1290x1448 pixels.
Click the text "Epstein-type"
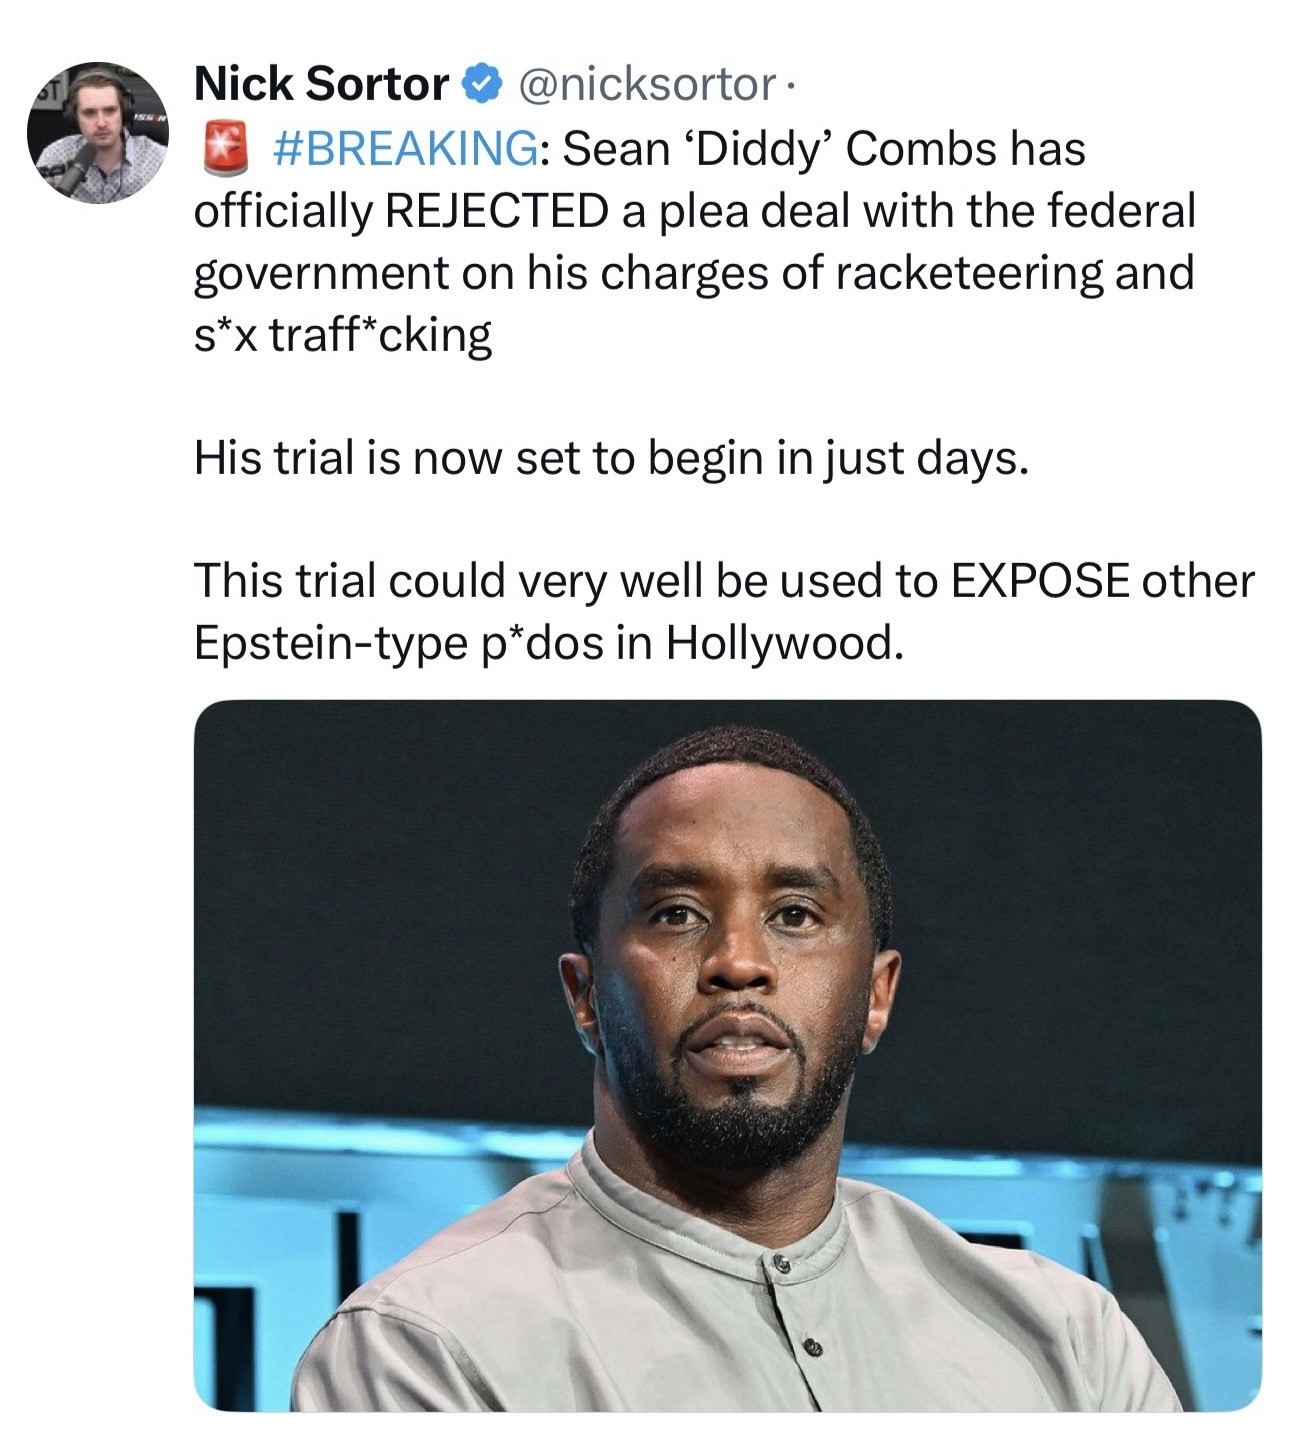pyautogui.click(x=323, y=642)
